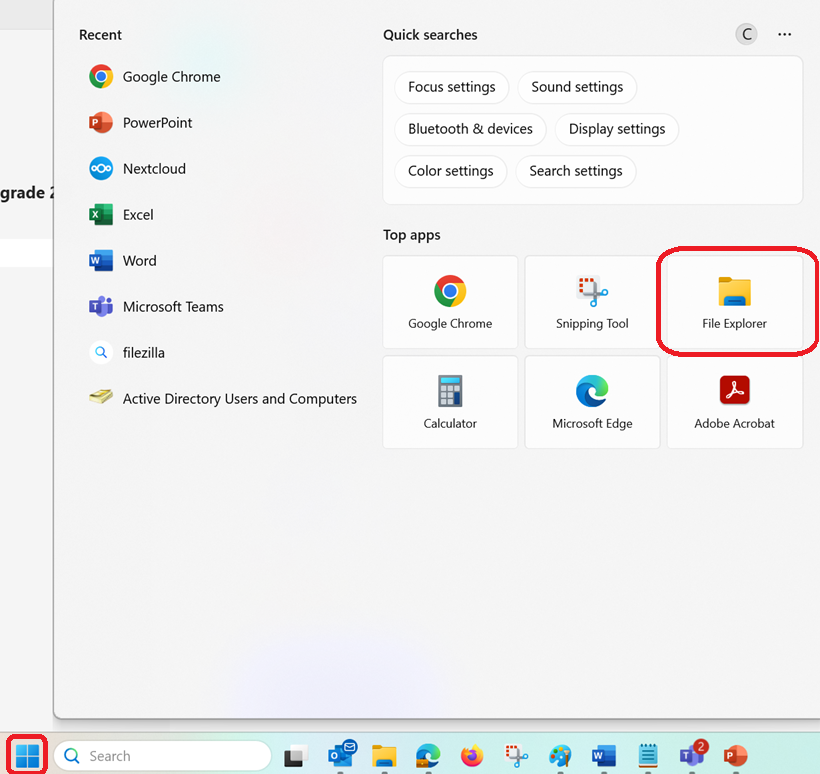Open the three-dot more options menu
820x774 pixels.
(784, 35)
